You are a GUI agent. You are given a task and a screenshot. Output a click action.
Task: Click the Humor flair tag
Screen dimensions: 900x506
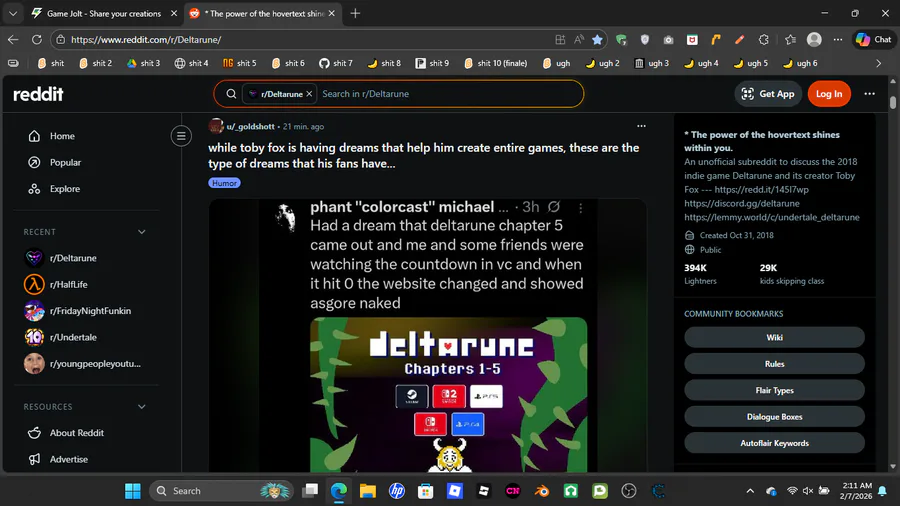[224, 183]
